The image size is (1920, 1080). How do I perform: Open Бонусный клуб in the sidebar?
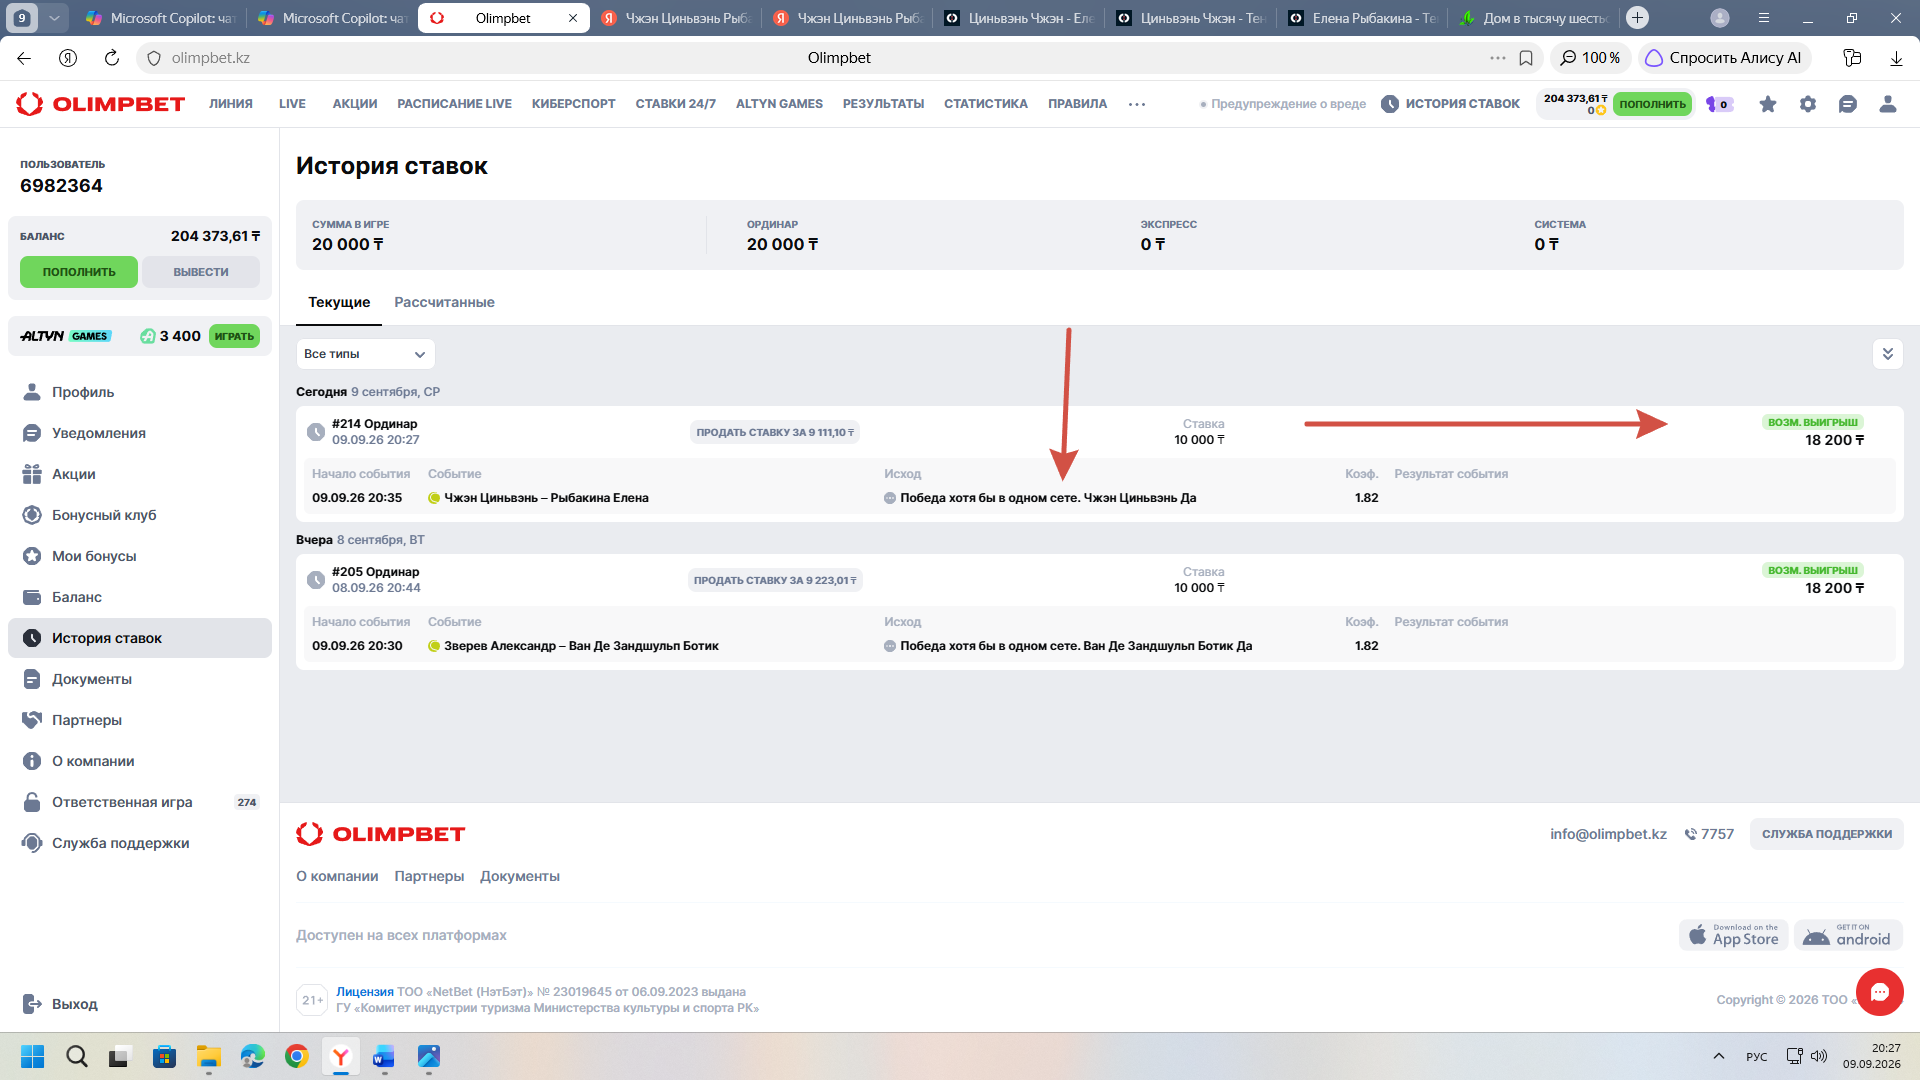click(x=140, y=515)
